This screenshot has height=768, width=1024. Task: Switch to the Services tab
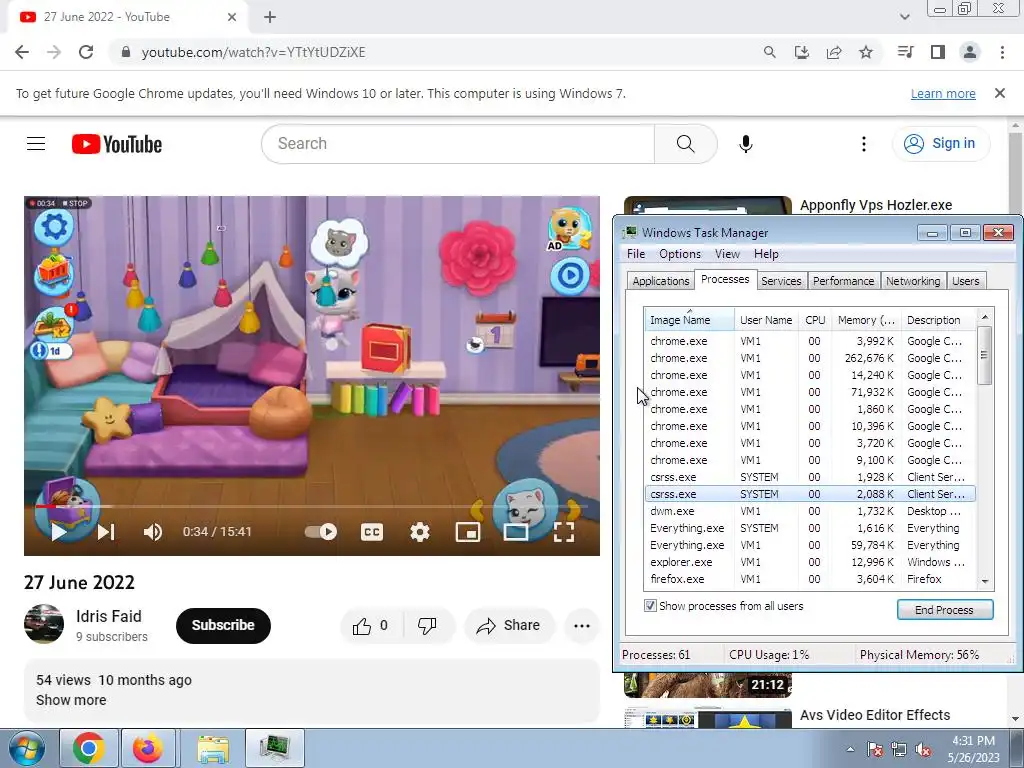pyautogui.click(x=780, y=281)
